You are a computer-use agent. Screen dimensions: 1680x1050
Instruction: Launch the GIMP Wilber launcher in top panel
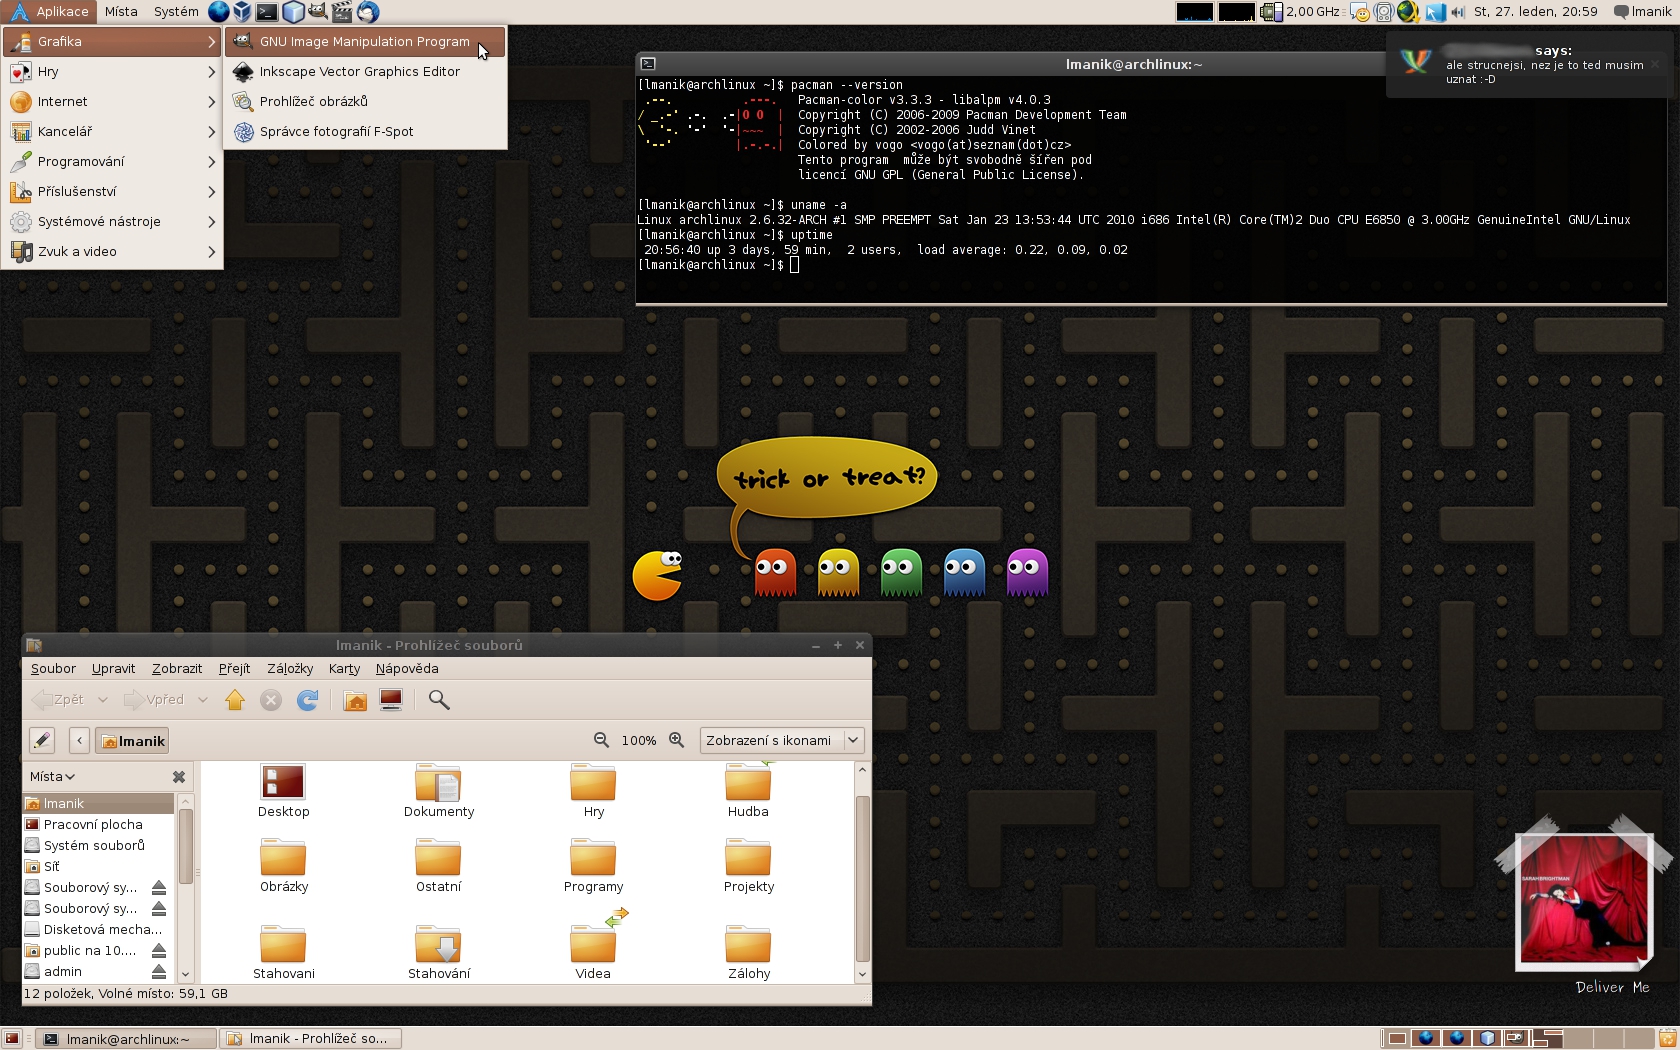click(318, 12)
